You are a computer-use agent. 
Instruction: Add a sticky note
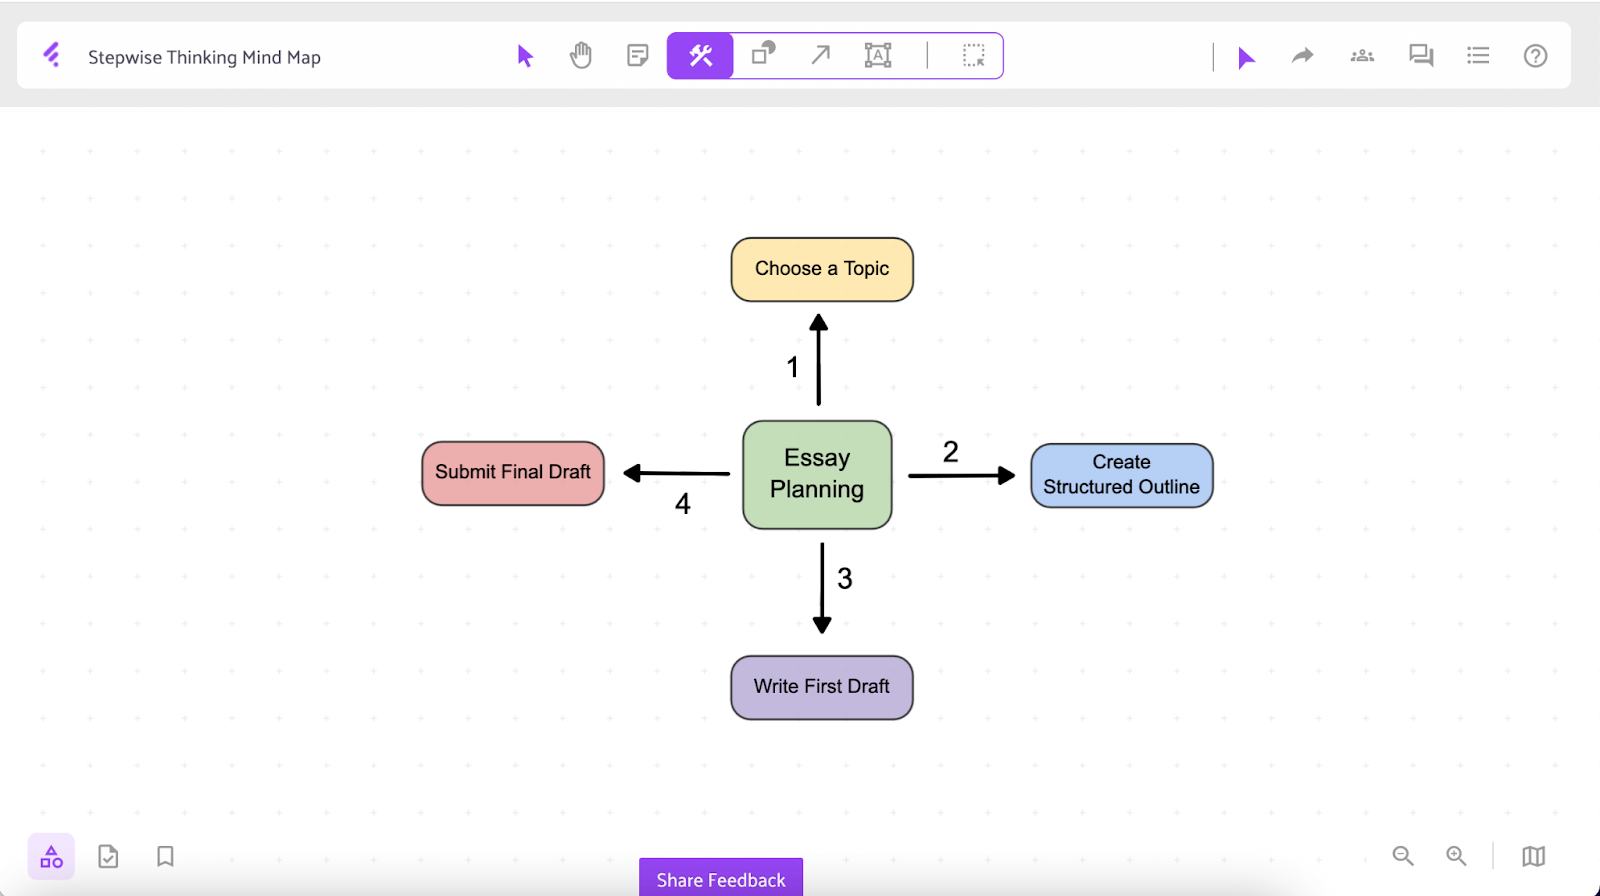point(637,55)
